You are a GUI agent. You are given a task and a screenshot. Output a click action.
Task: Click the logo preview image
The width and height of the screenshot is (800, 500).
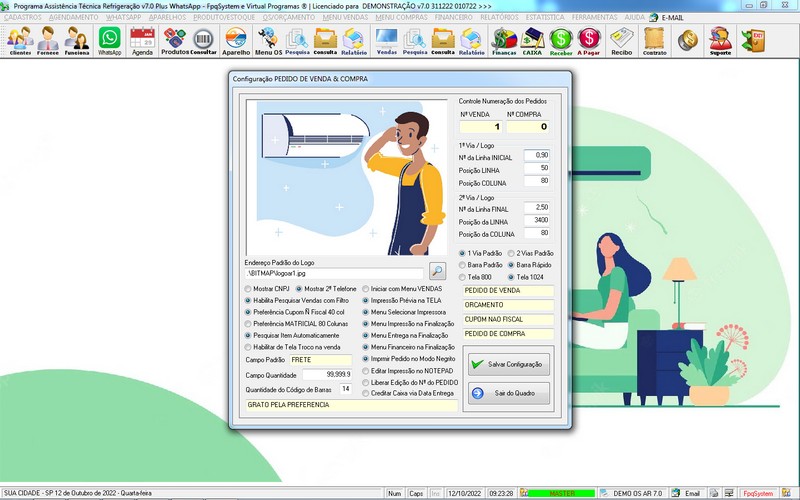click(x=346, y=177)
